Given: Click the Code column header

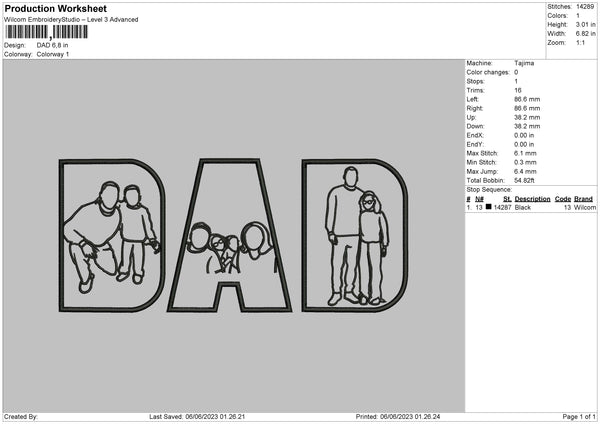Looking at the screenshot, I should [x=563, y=199].
